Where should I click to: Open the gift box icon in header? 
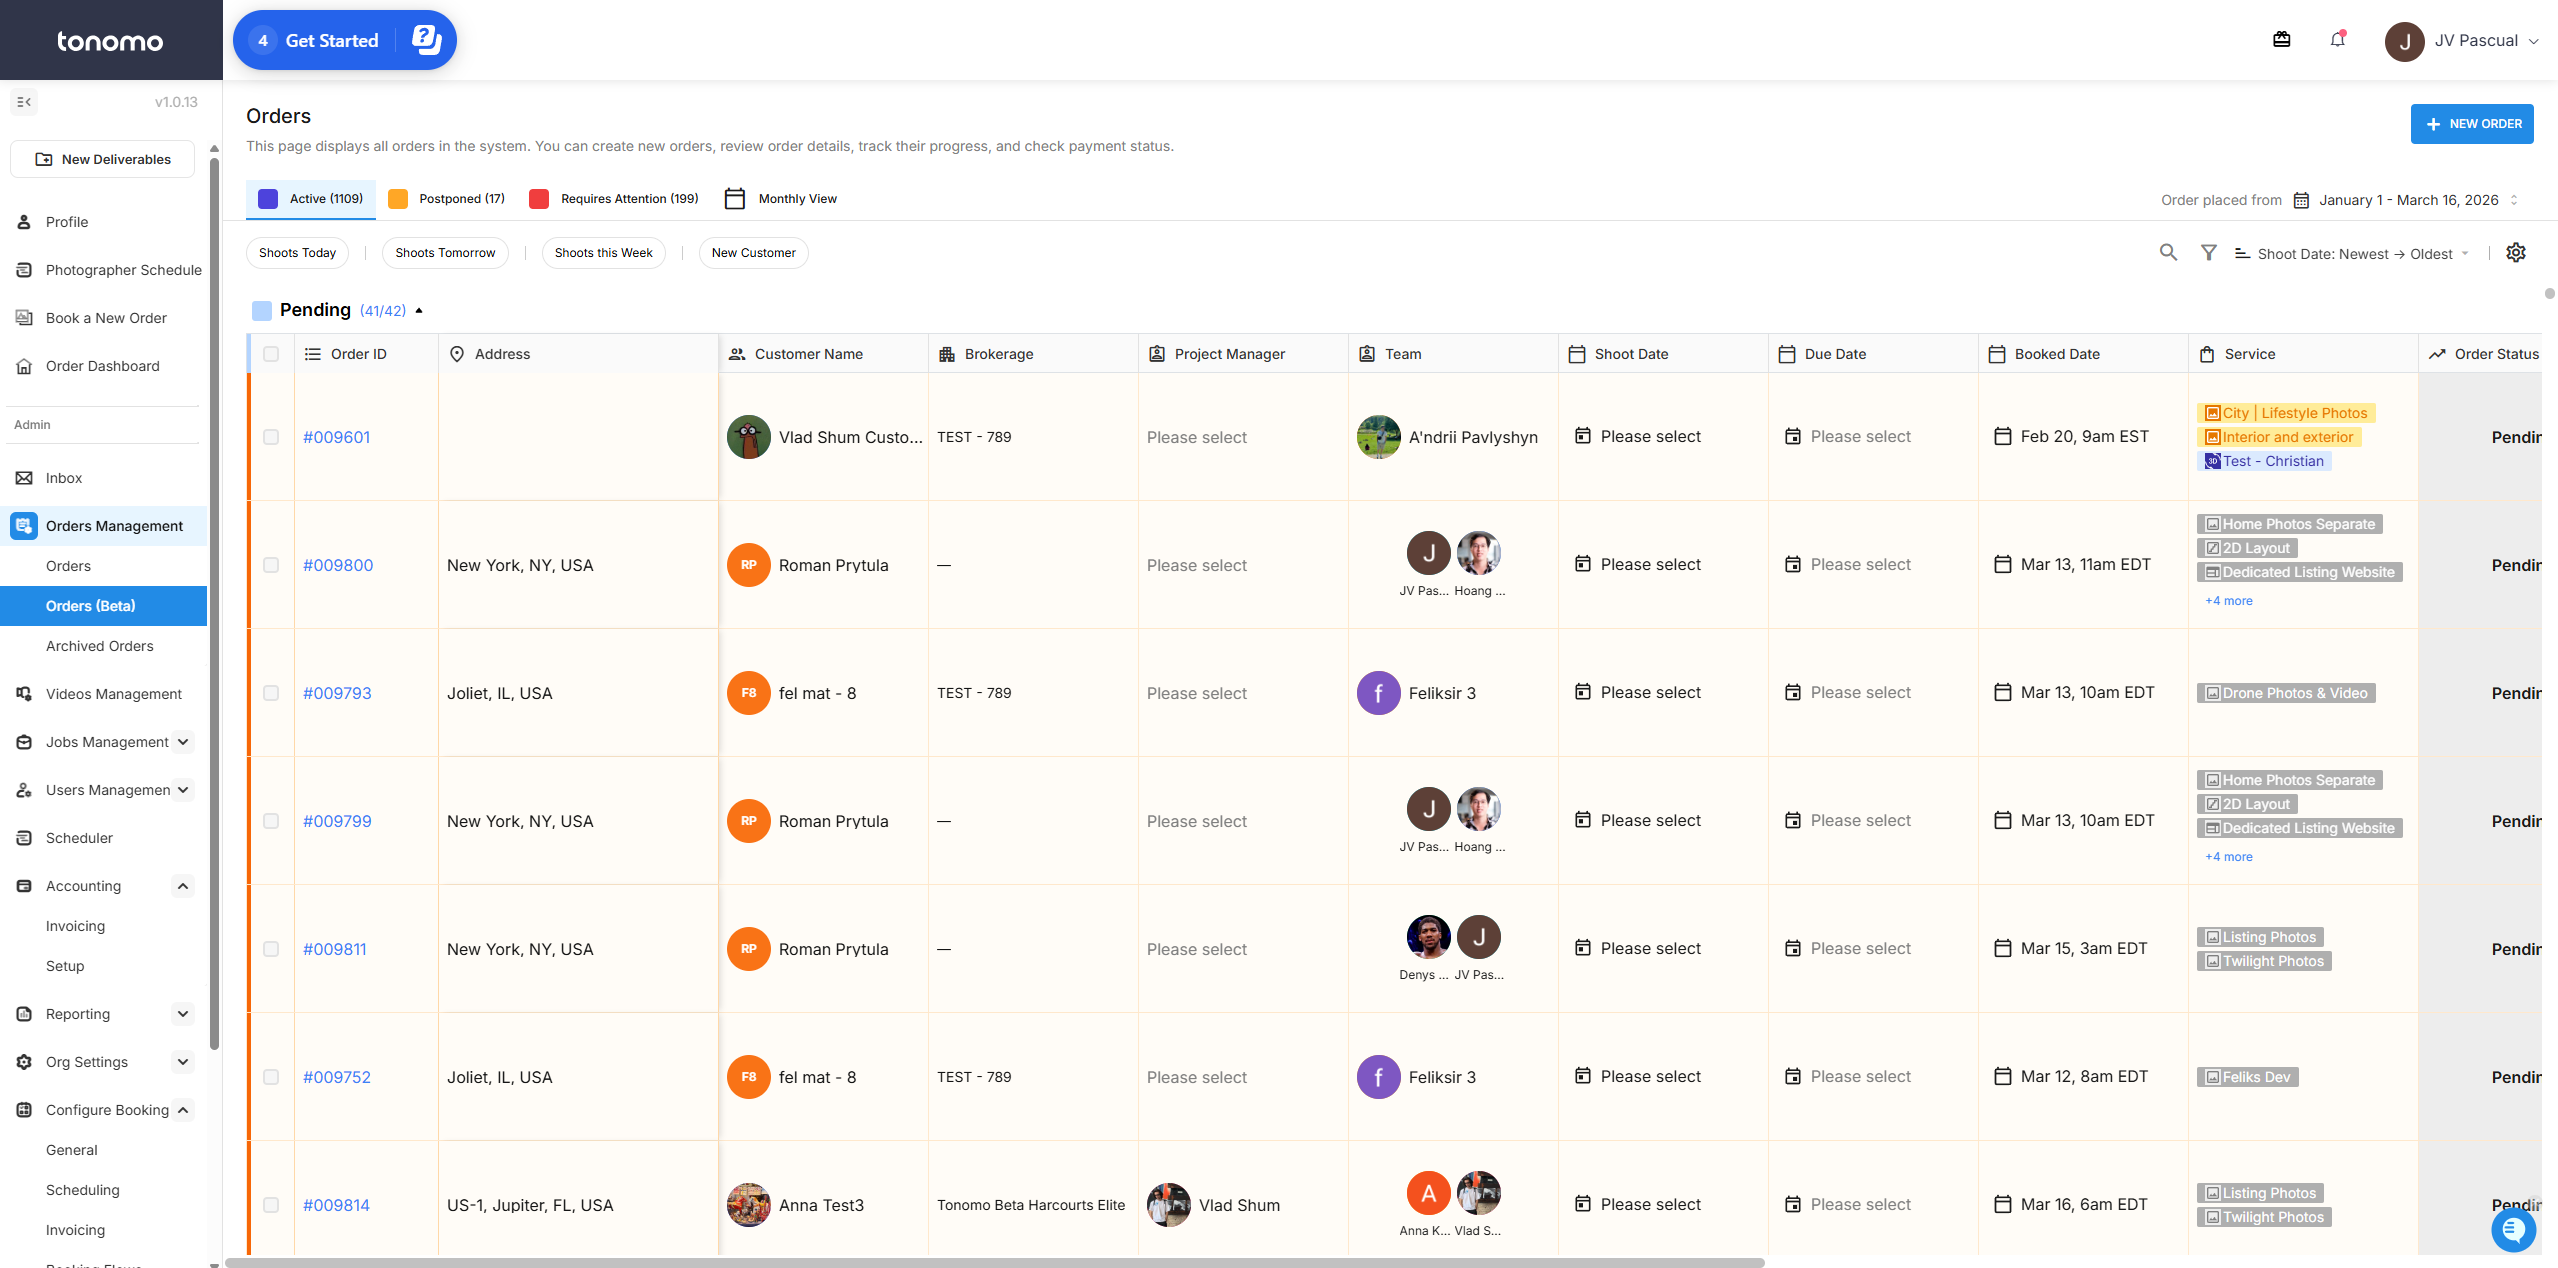coord(2281,40)
